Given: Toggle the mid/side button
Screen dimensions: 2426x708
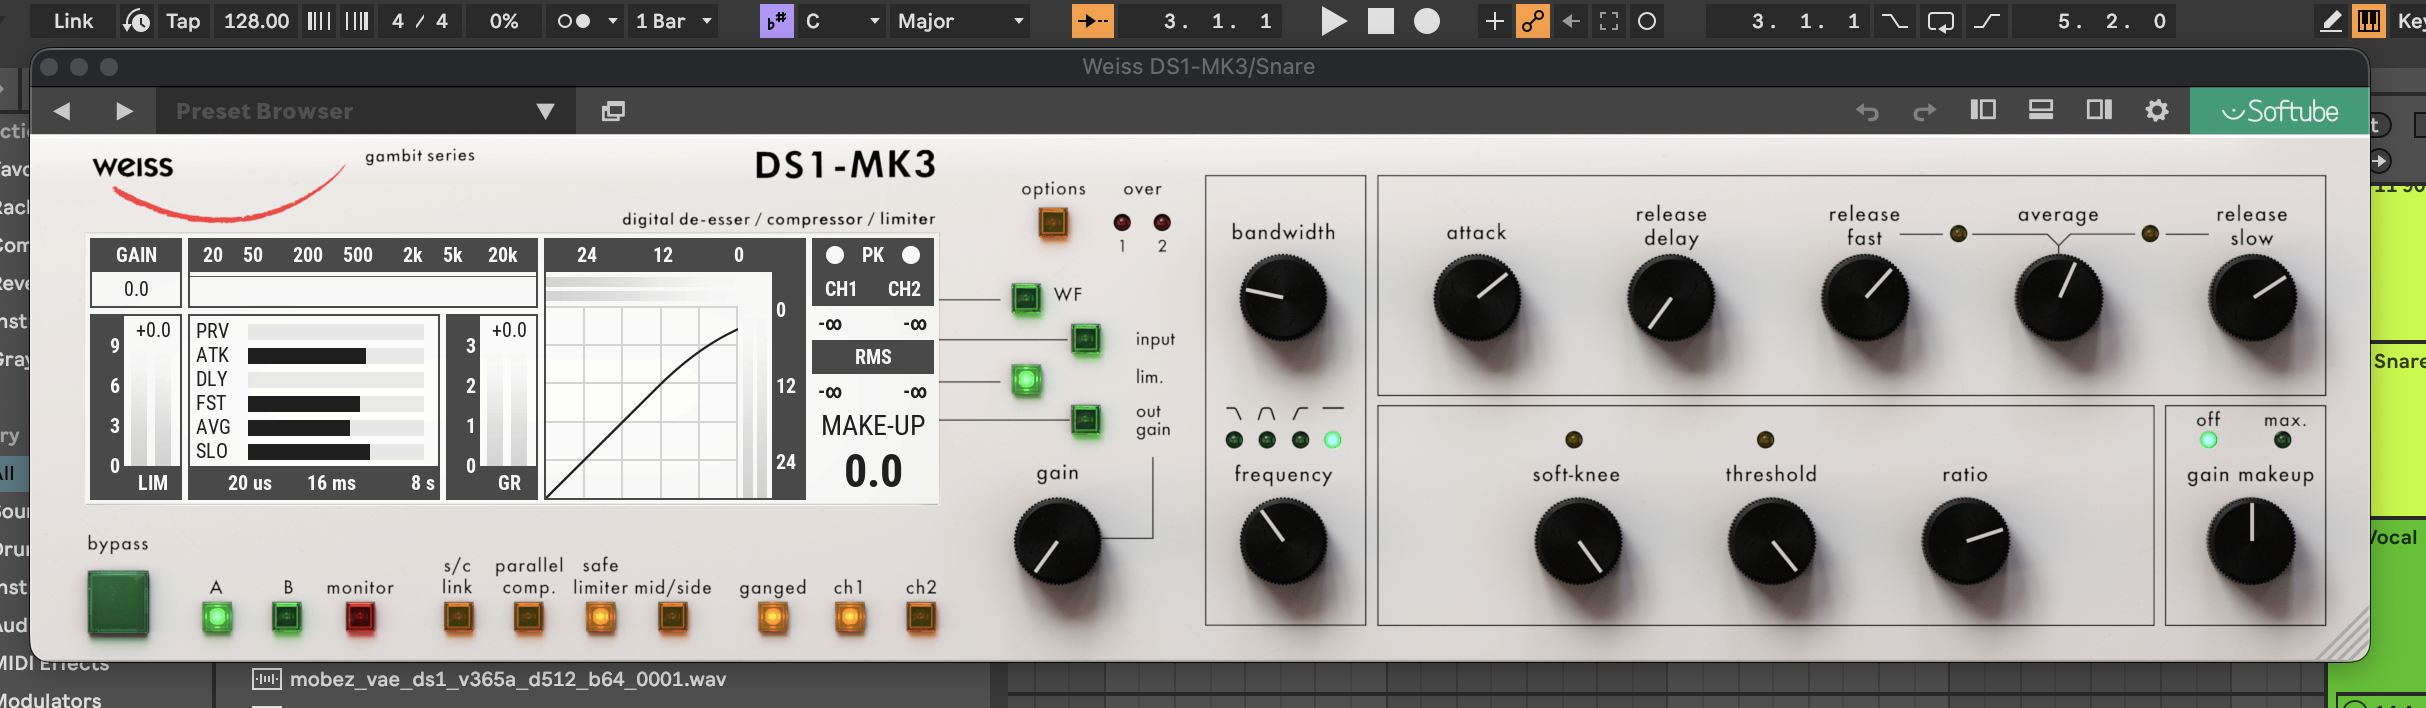Looking at the screenshot, I should click(673, 618).
